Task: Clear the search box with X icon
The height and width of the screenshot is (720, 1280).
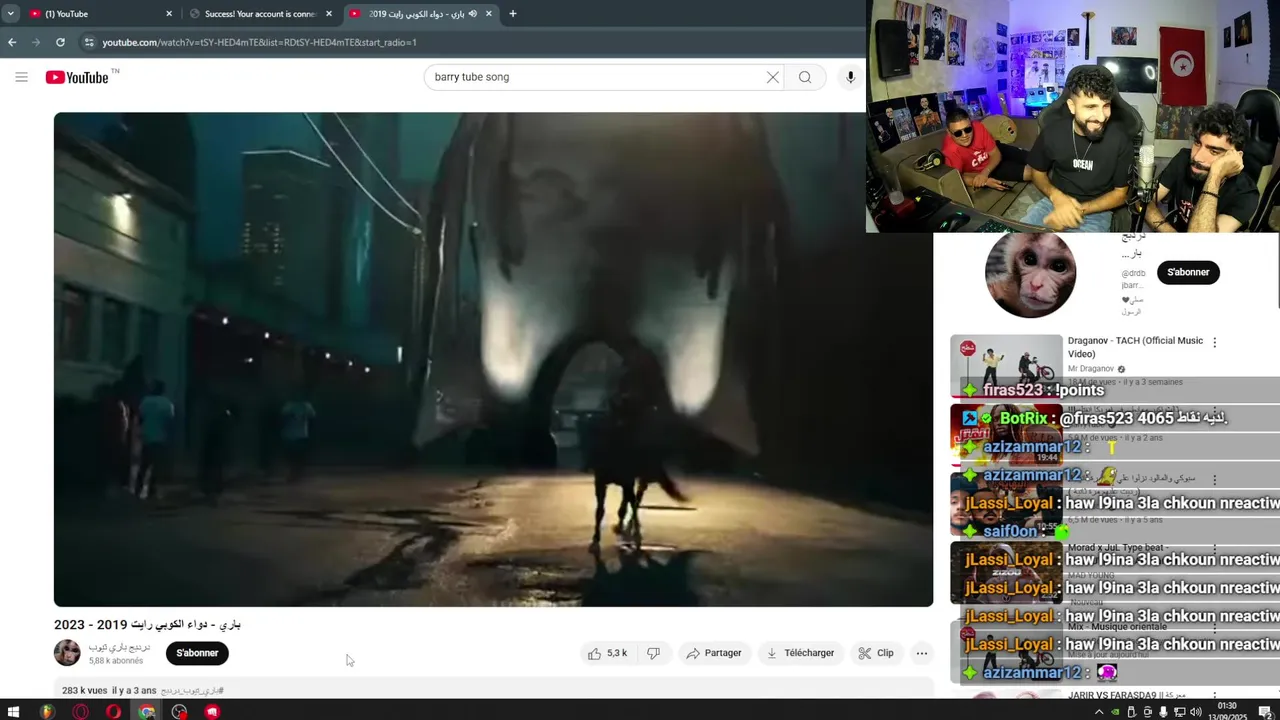Action: coord(773,77)
